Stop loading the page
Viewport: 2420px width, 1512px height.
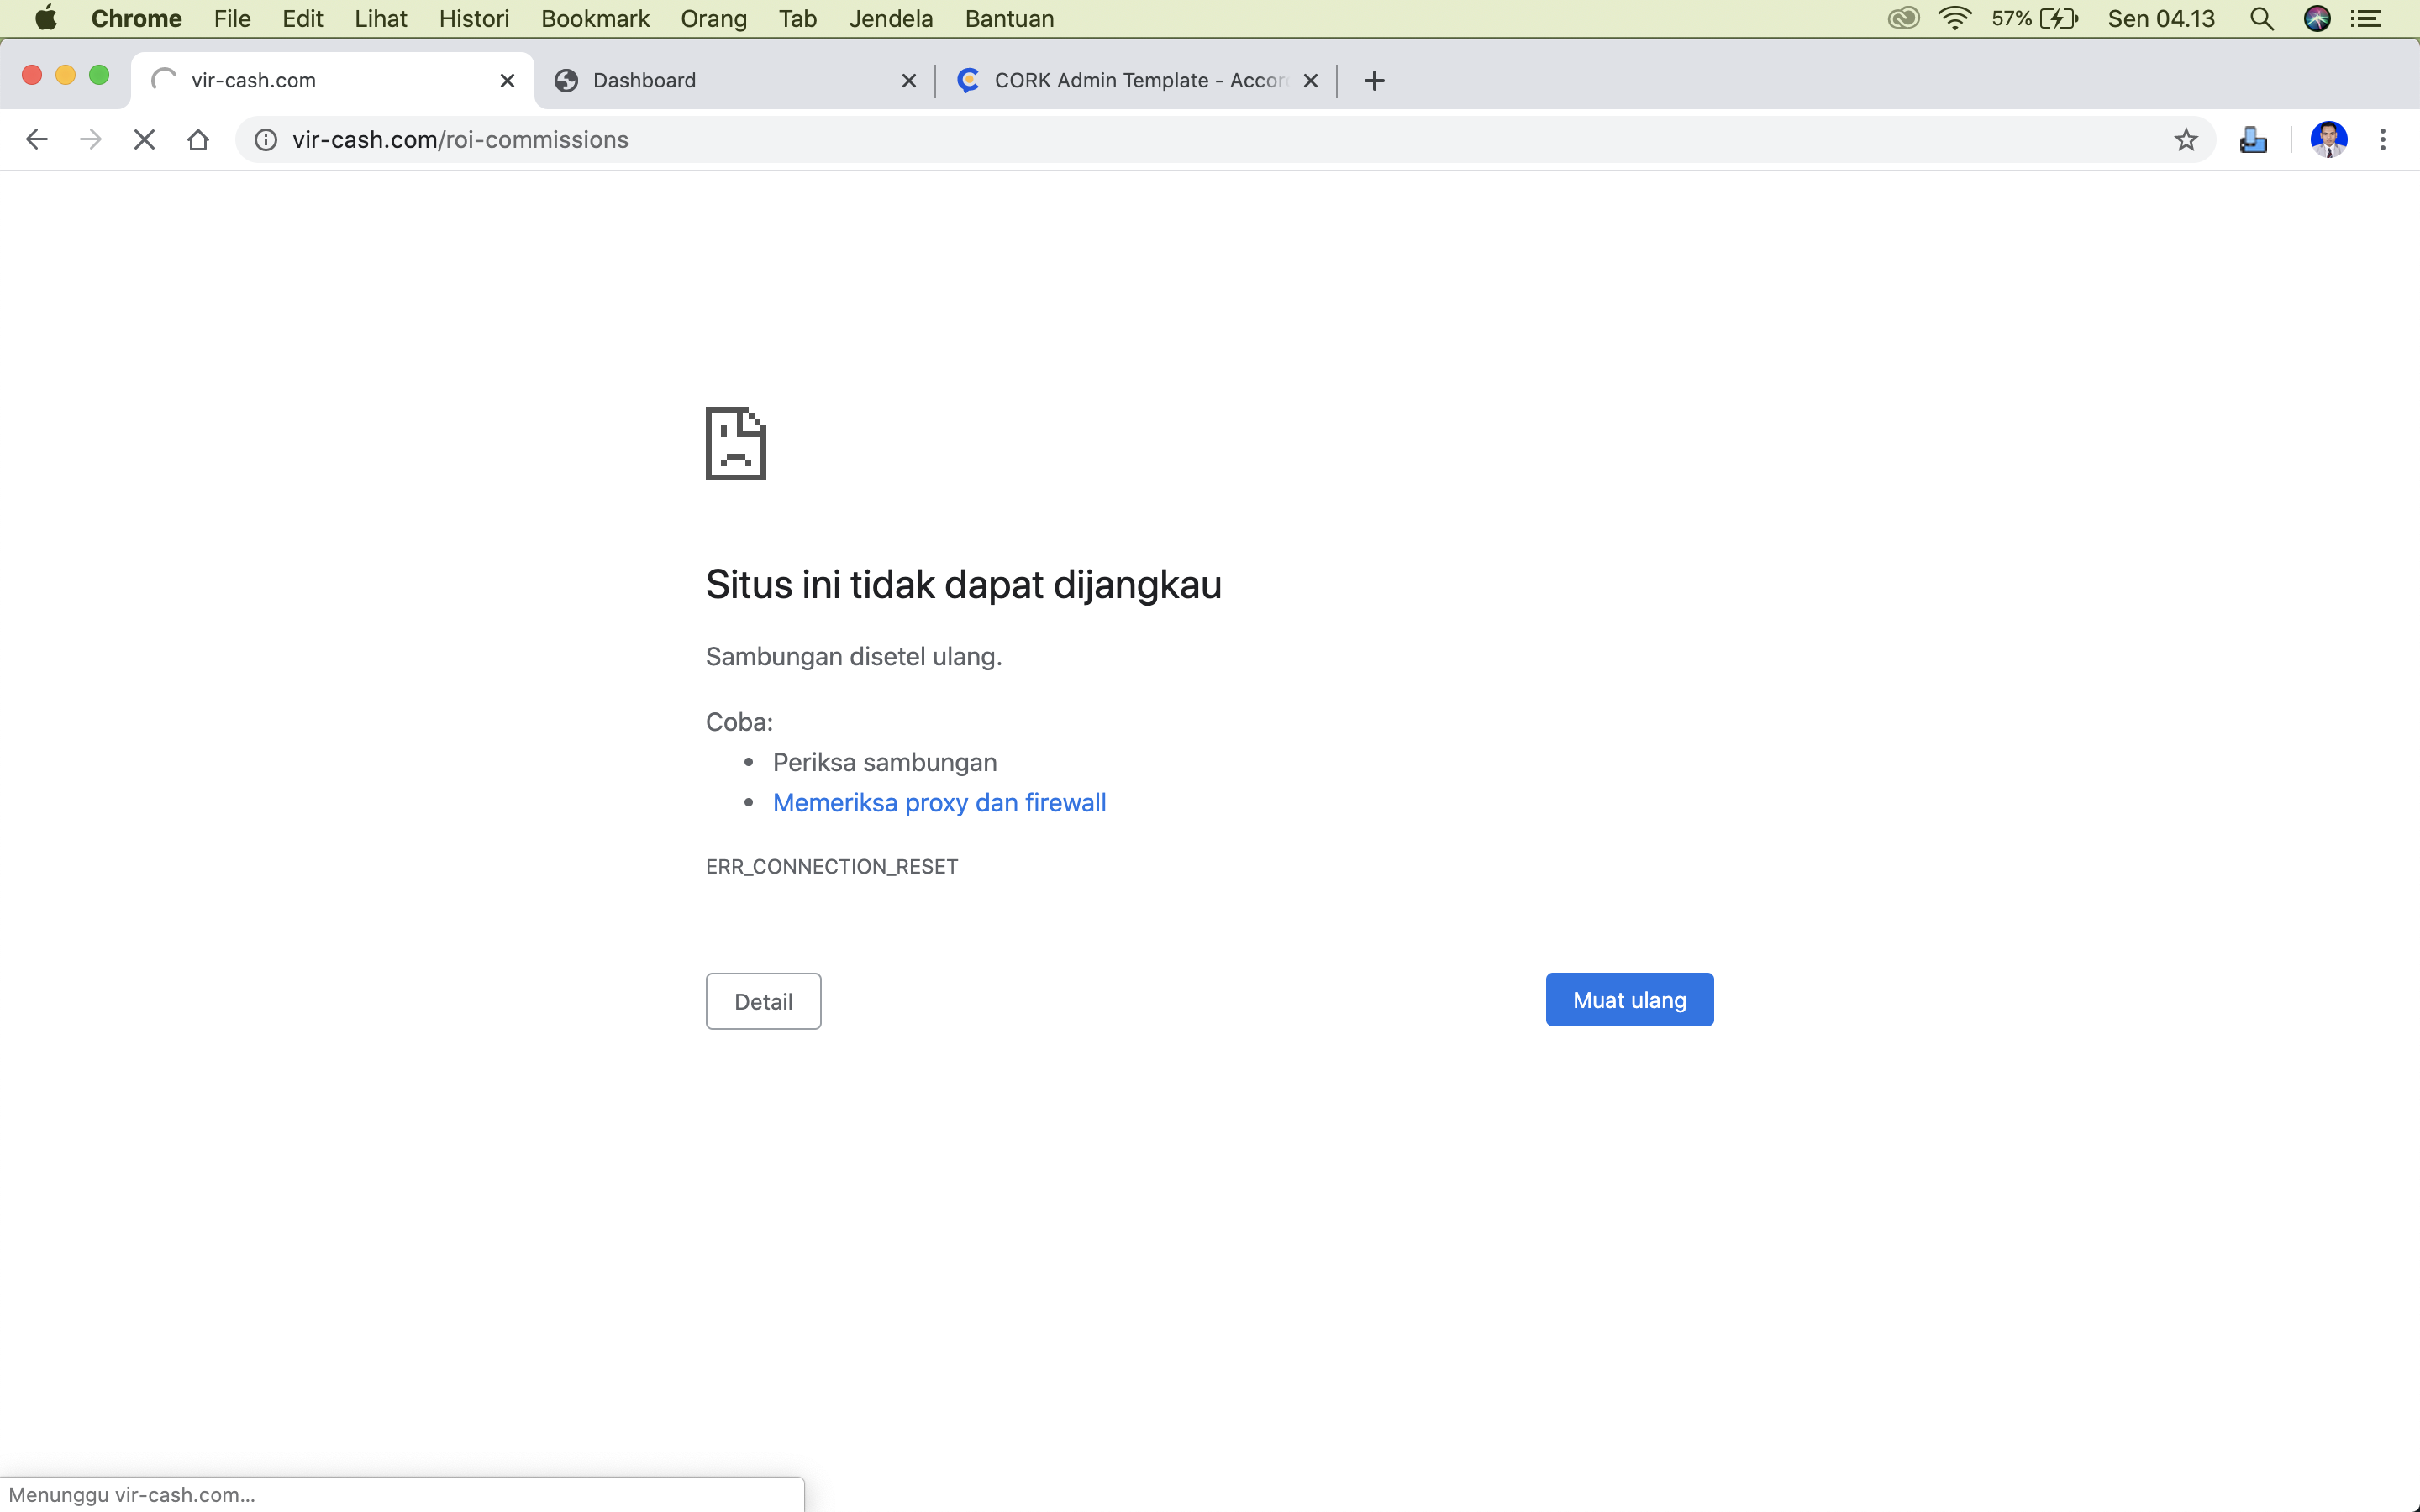(144, 139)
